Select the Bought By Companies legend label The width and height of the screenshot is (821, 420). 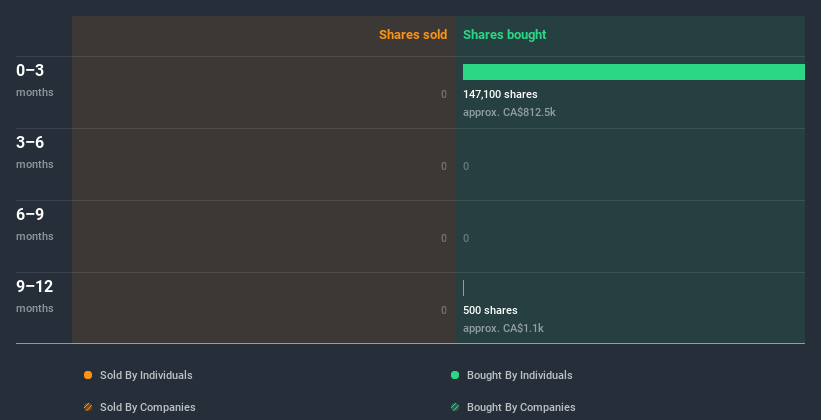click(521, 407)
